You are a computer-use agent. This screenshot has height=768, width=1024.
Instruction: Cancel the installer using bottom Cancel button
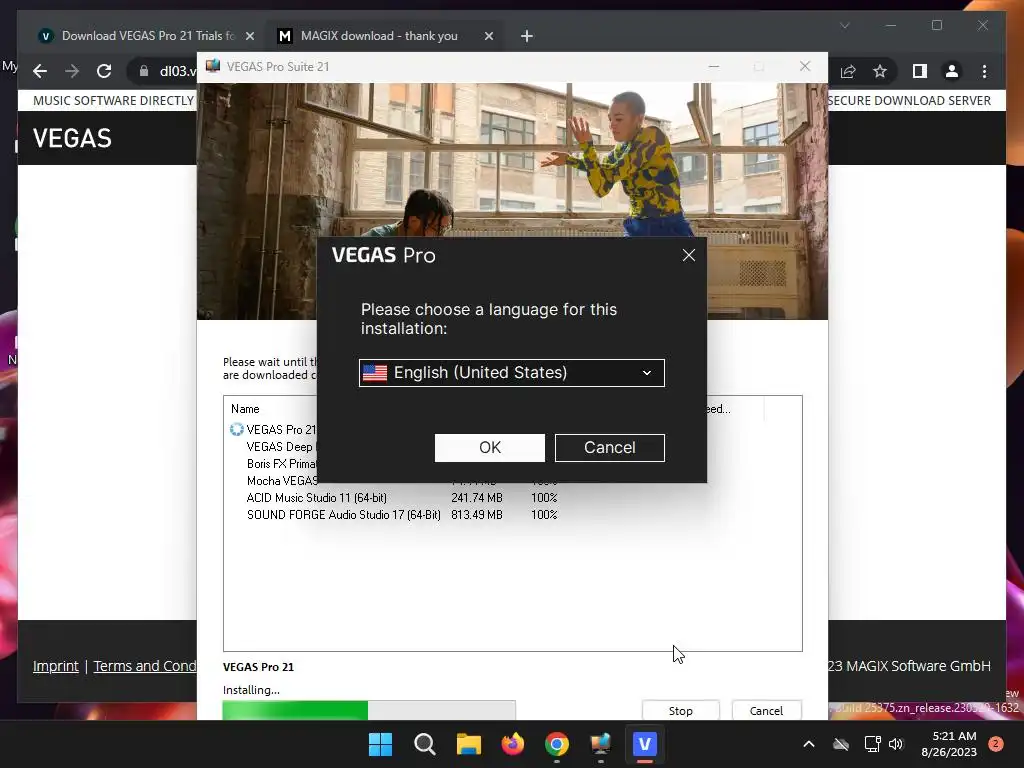(766, 711)
